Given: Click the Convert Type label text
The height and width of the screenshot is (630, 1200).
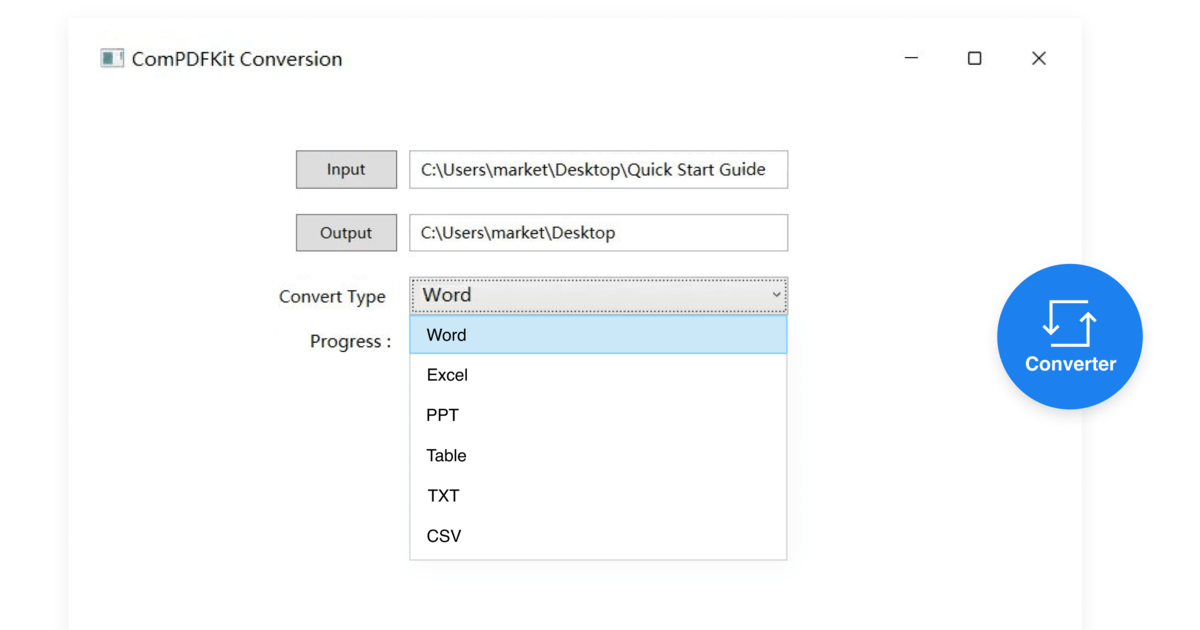Looking at the screenshot, I should pyautogui.click(x=333, y=296).
